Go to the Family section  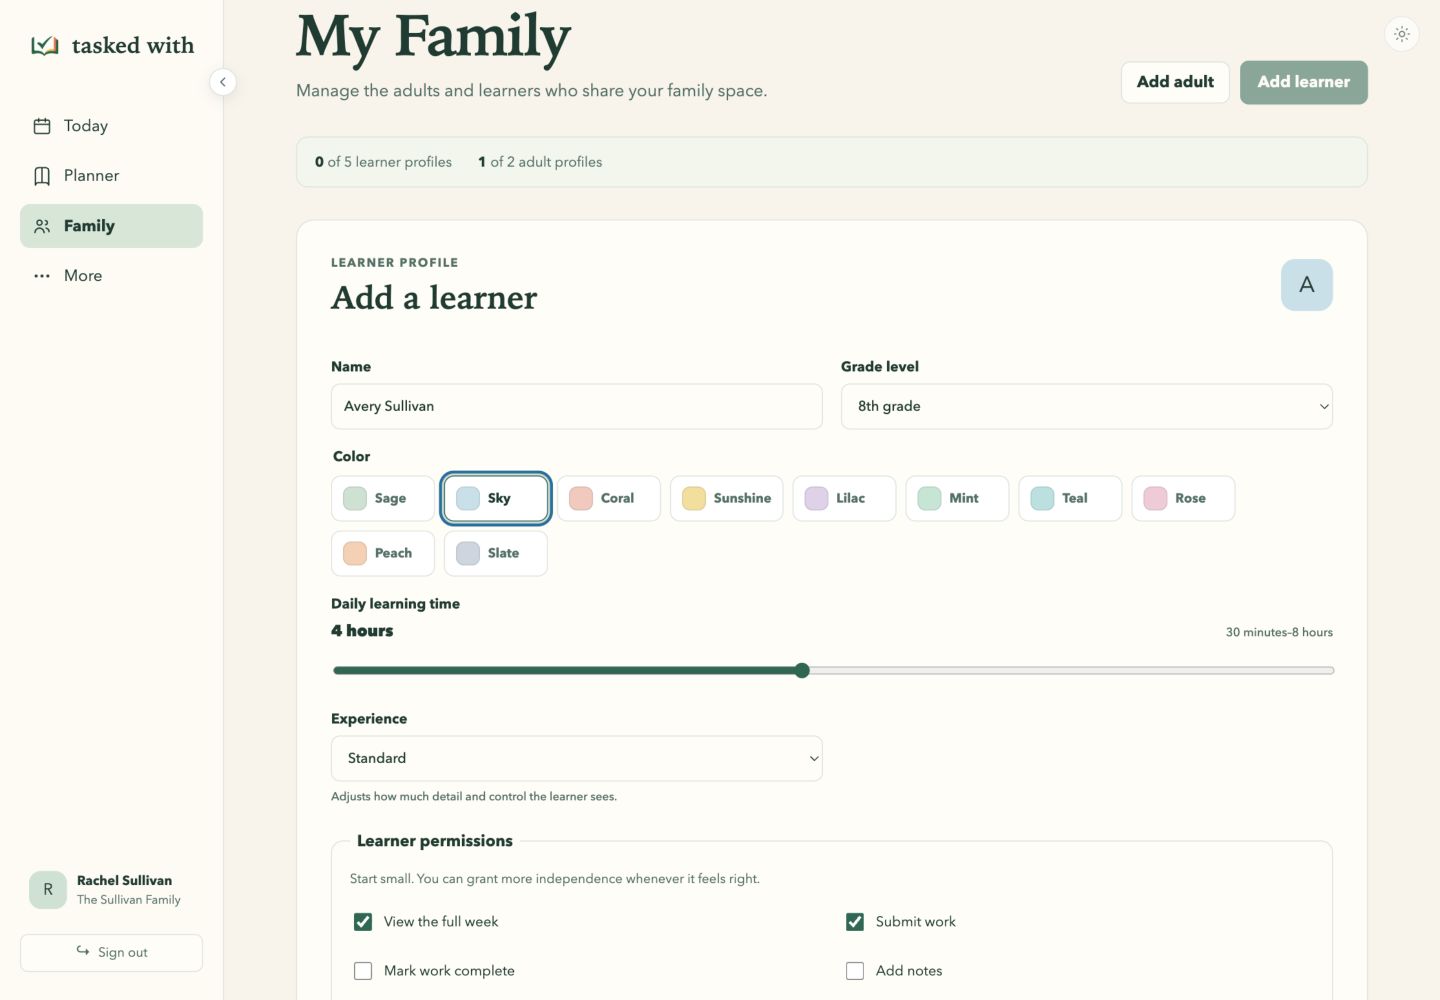click(111, 226)
